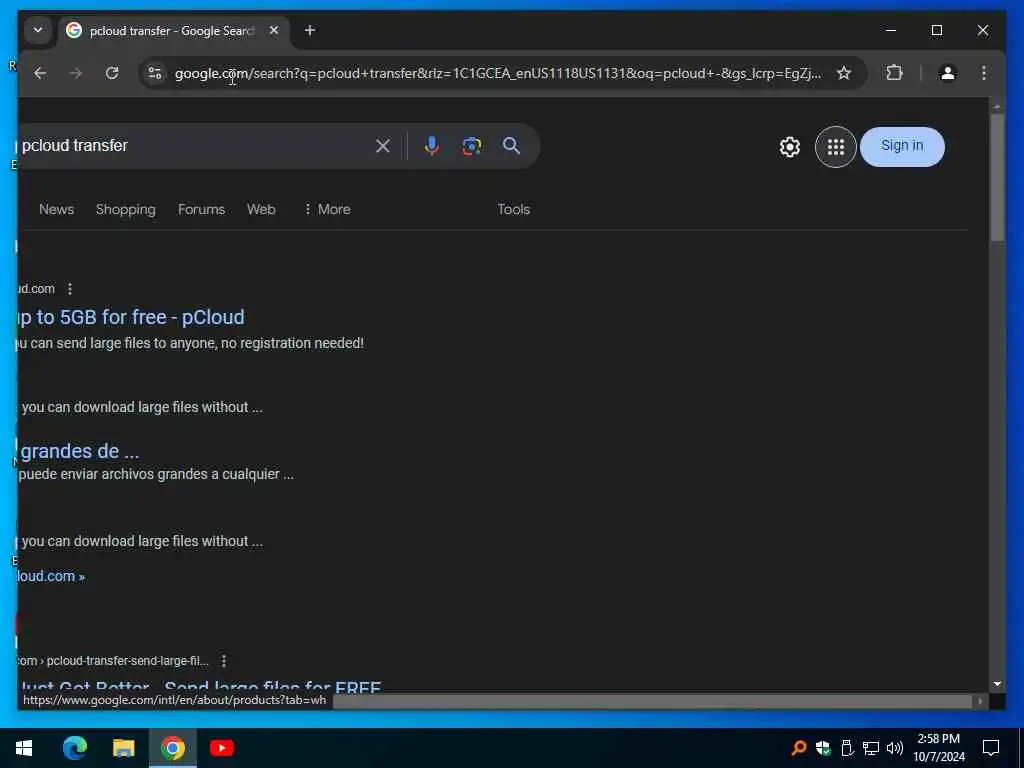Viewport: 1024px width, 768px height.
Task: Open YouTube from the taskbar
Action: click(x=221, y=748)
